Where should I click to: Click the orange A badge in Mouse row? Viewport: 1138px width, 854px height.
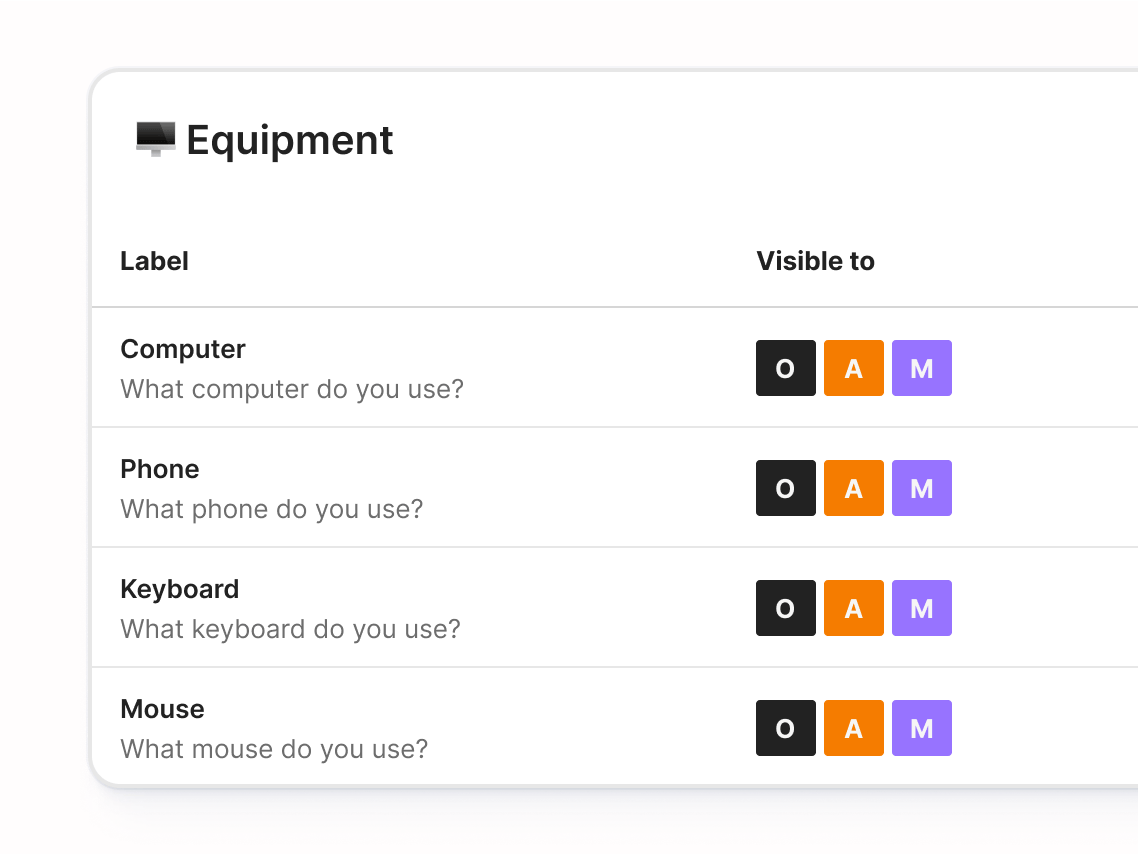tap(853, 728)
